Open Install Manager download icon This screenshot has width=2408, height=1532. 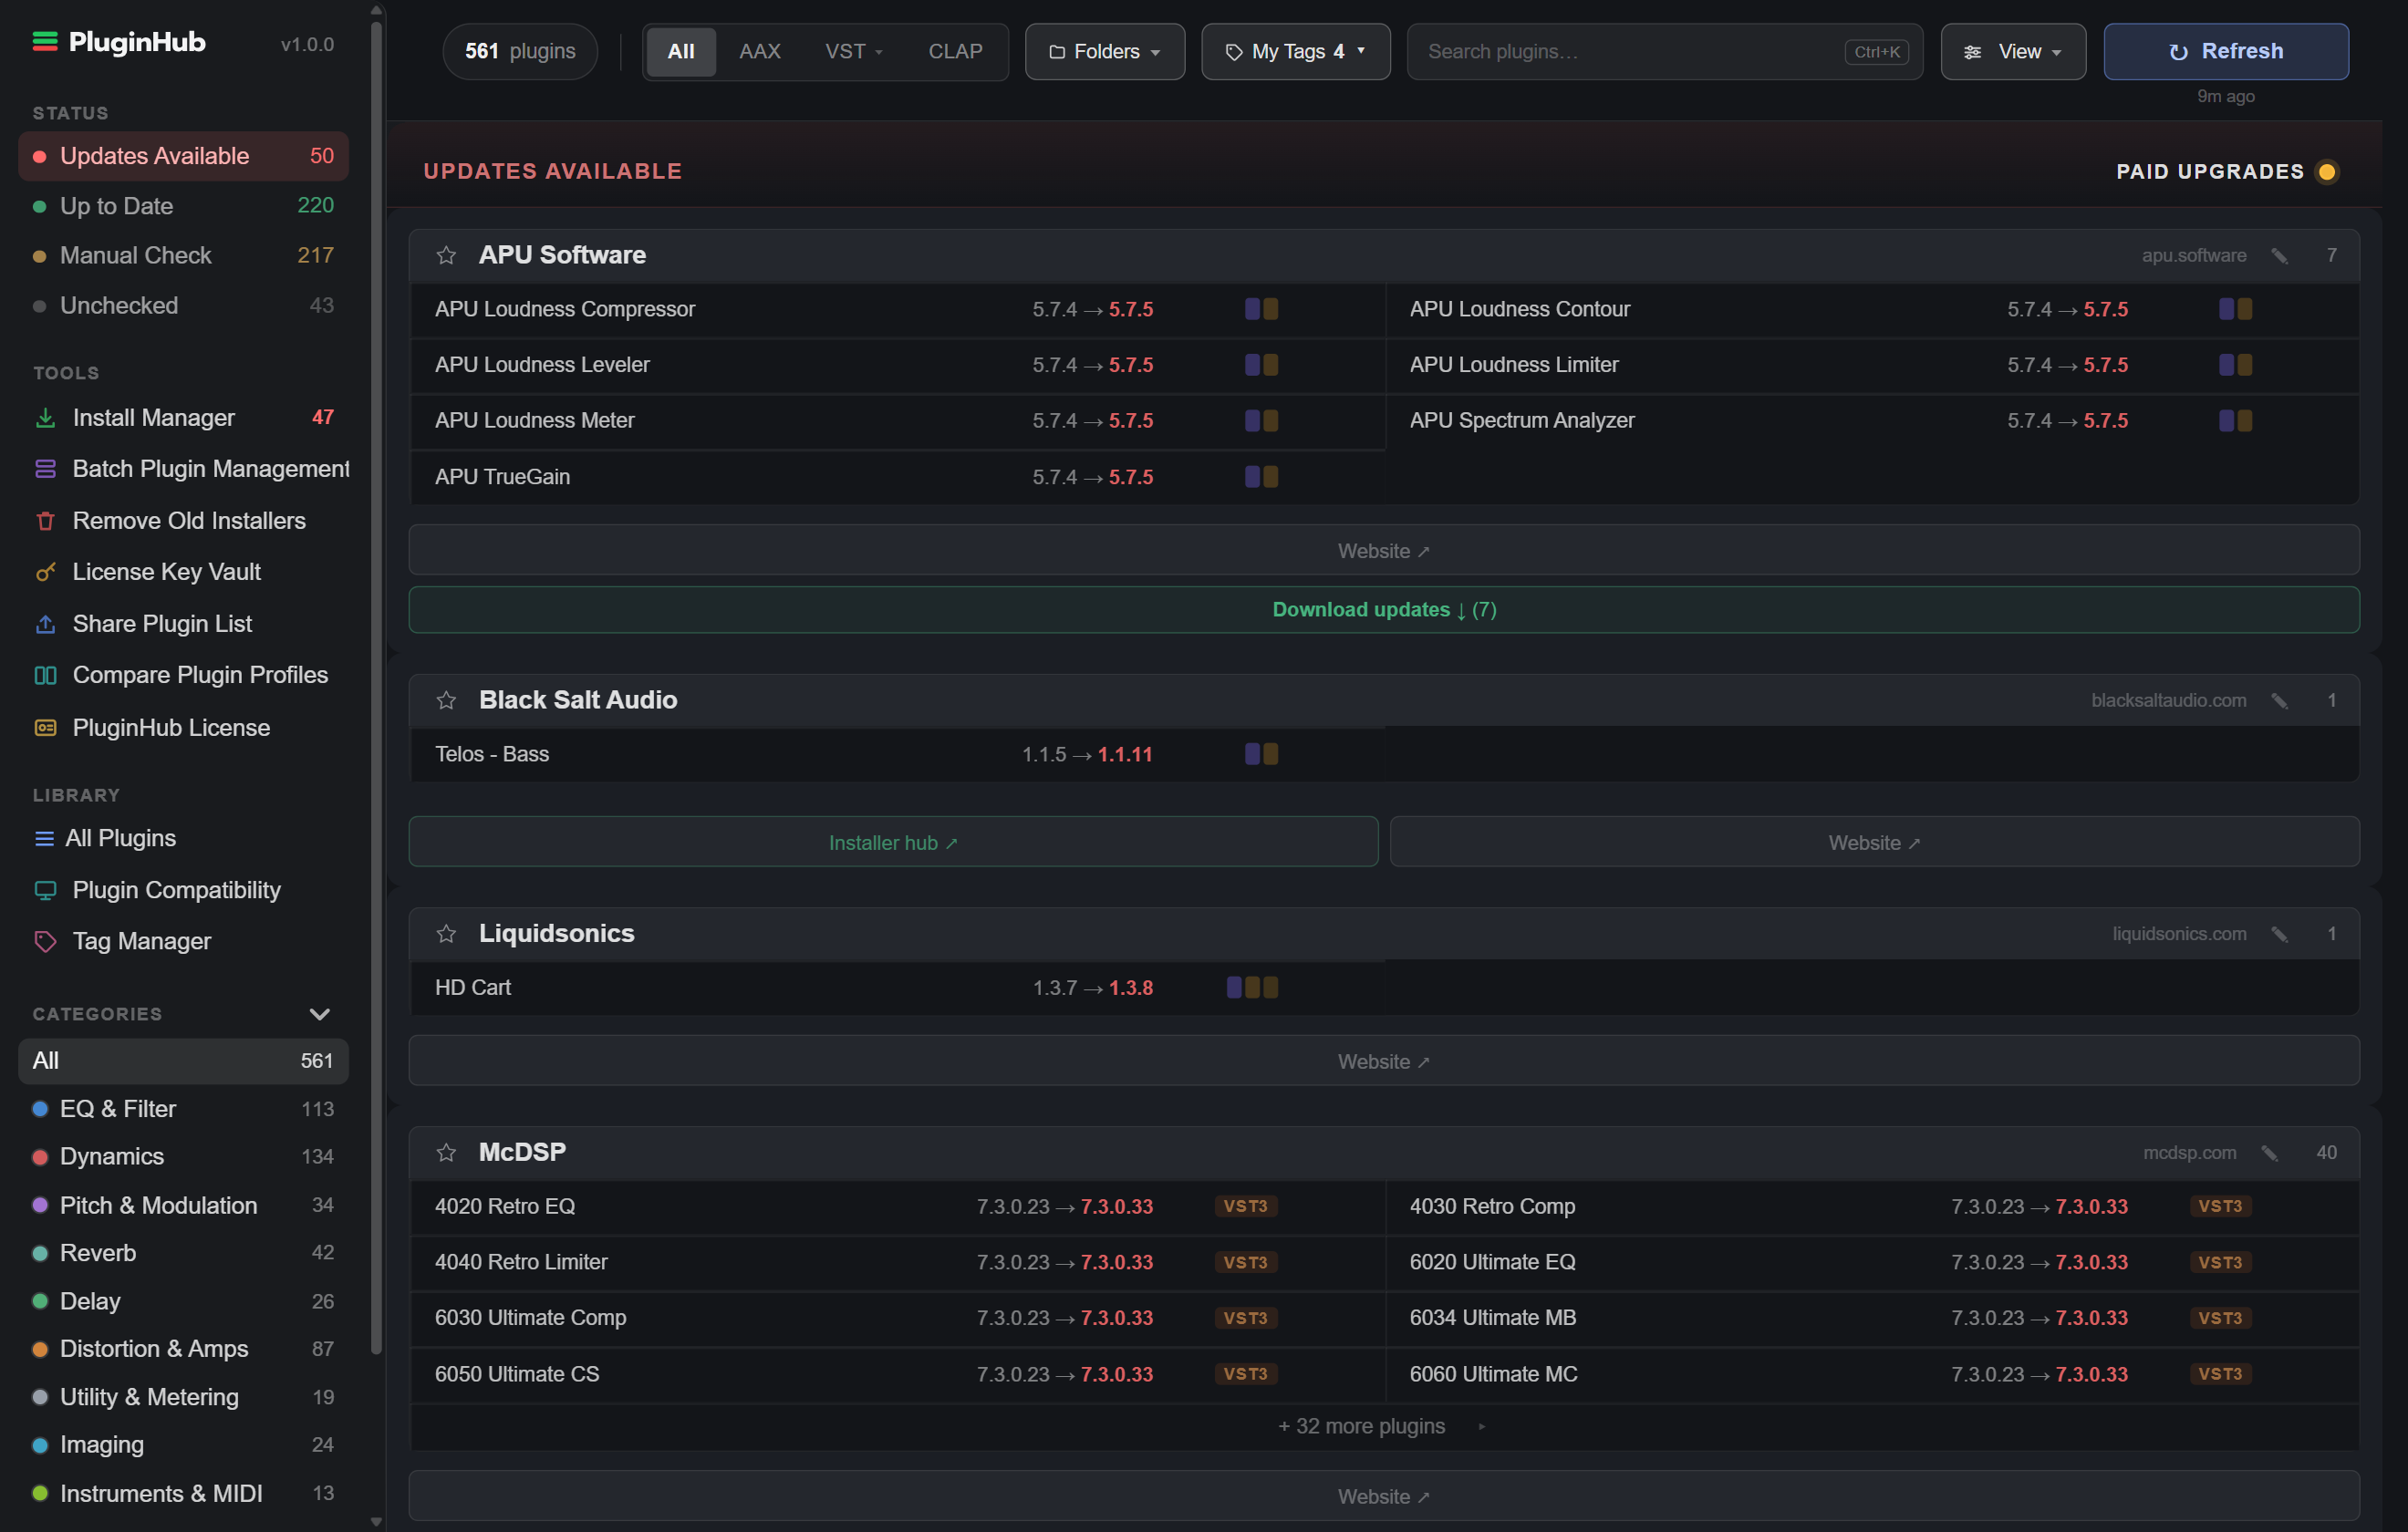point(45,418)
